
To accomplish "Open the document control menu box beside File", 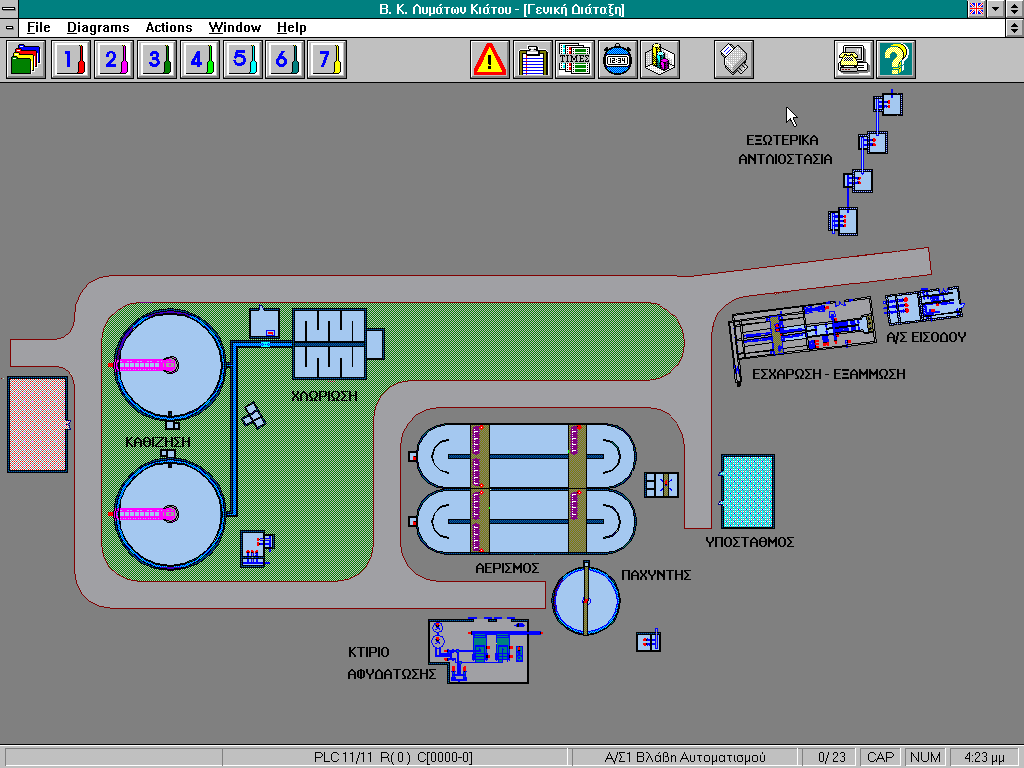I will [10, 28].
